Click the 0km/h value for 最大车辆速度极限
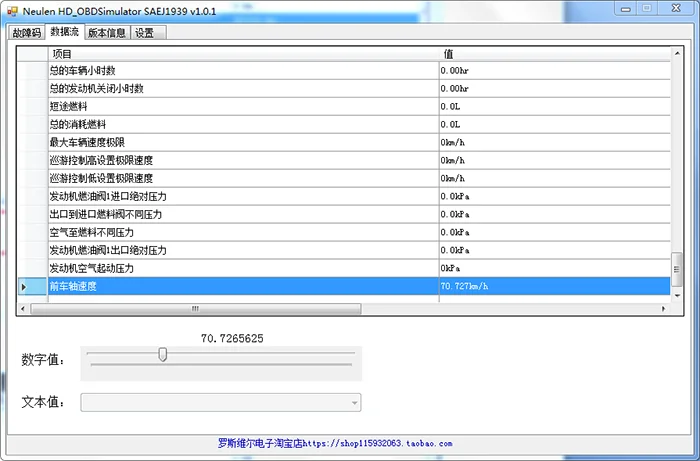Screen dimensions: 700x461 tap(555, 142)
